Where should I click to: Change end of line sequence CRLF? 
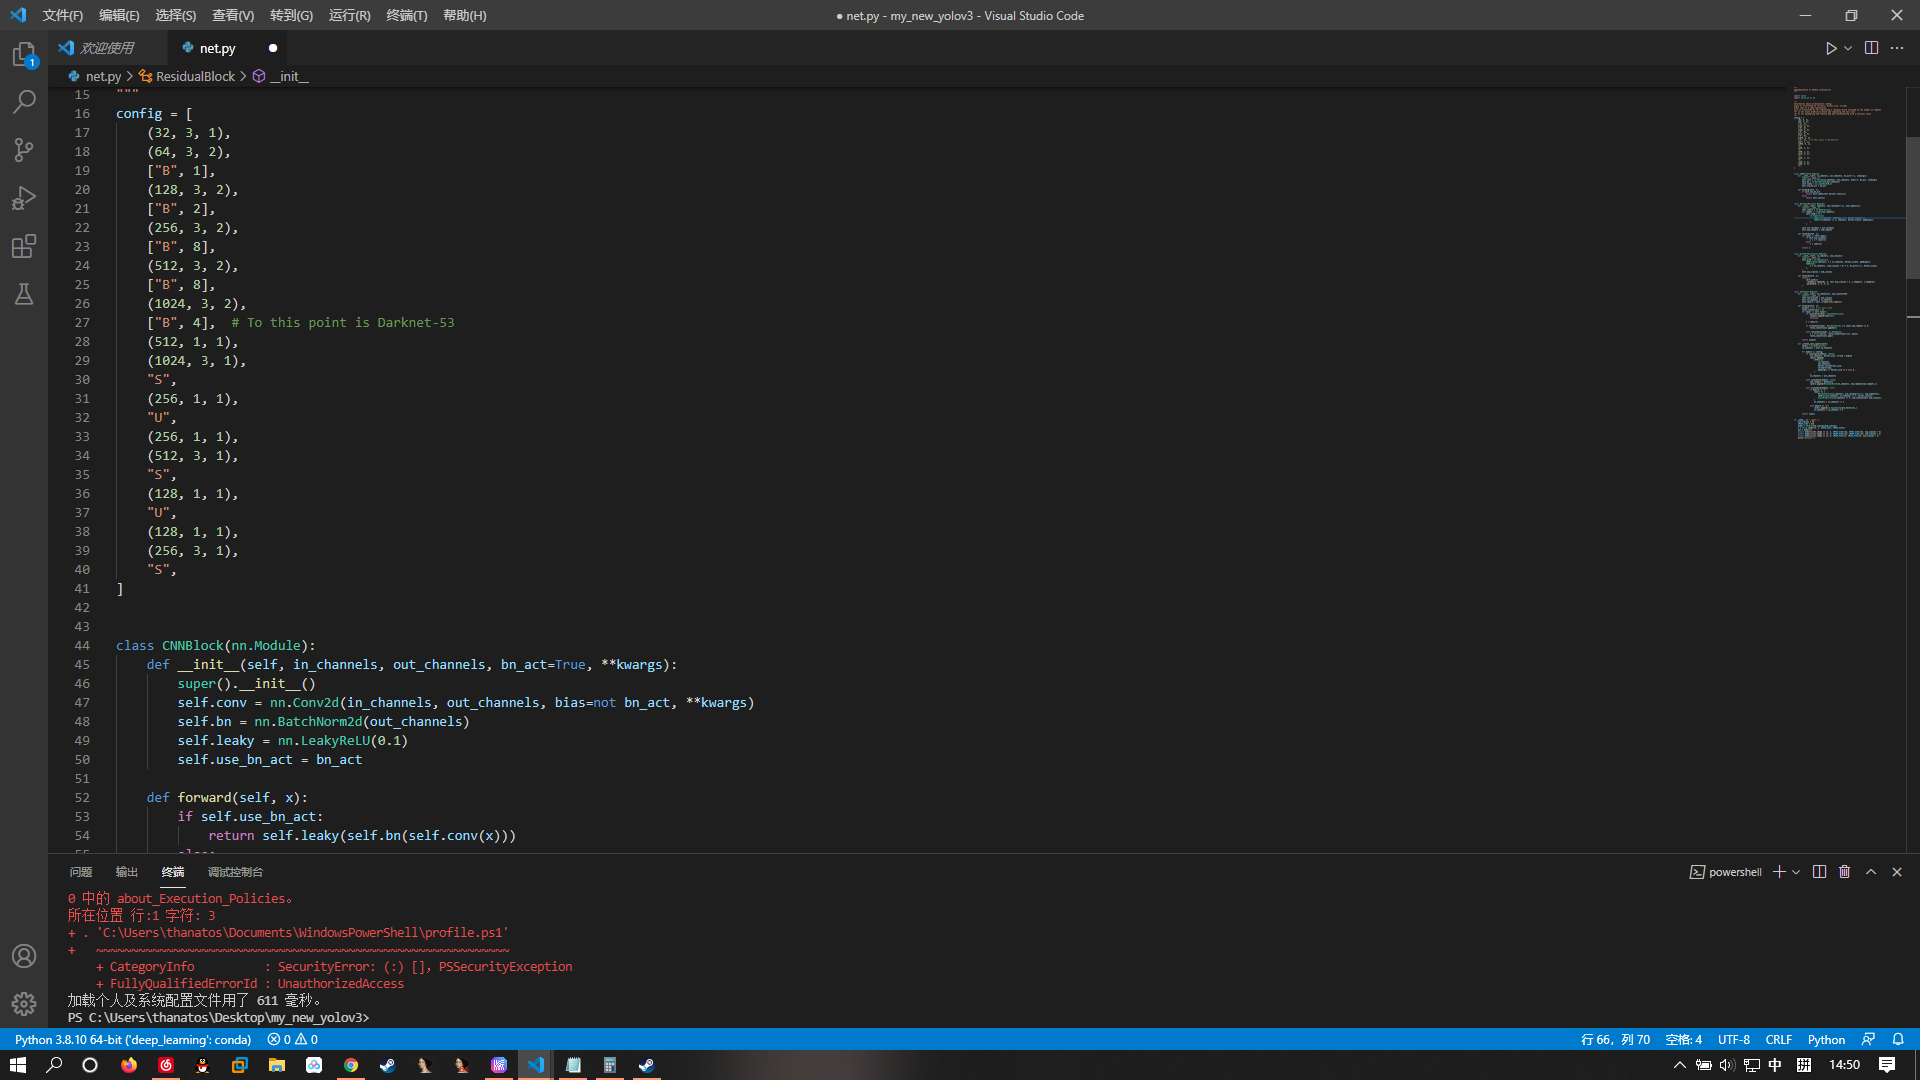(x=1779, y=1039)
